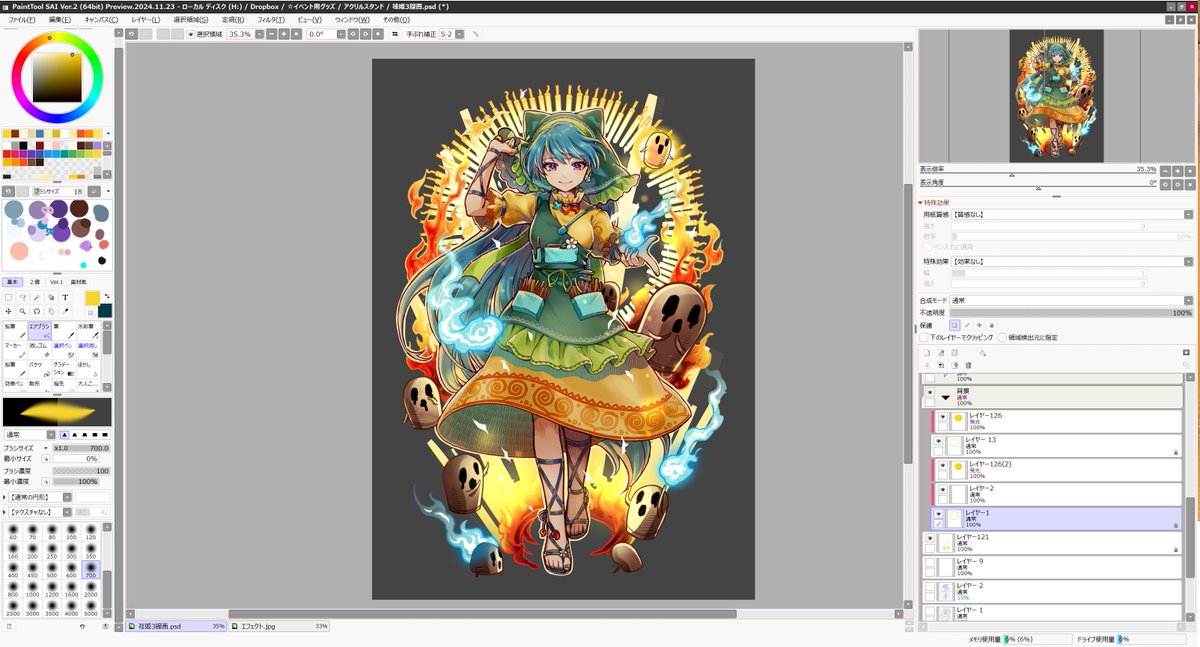Open 合成モード blend mode dropdown

[1188, 300]
